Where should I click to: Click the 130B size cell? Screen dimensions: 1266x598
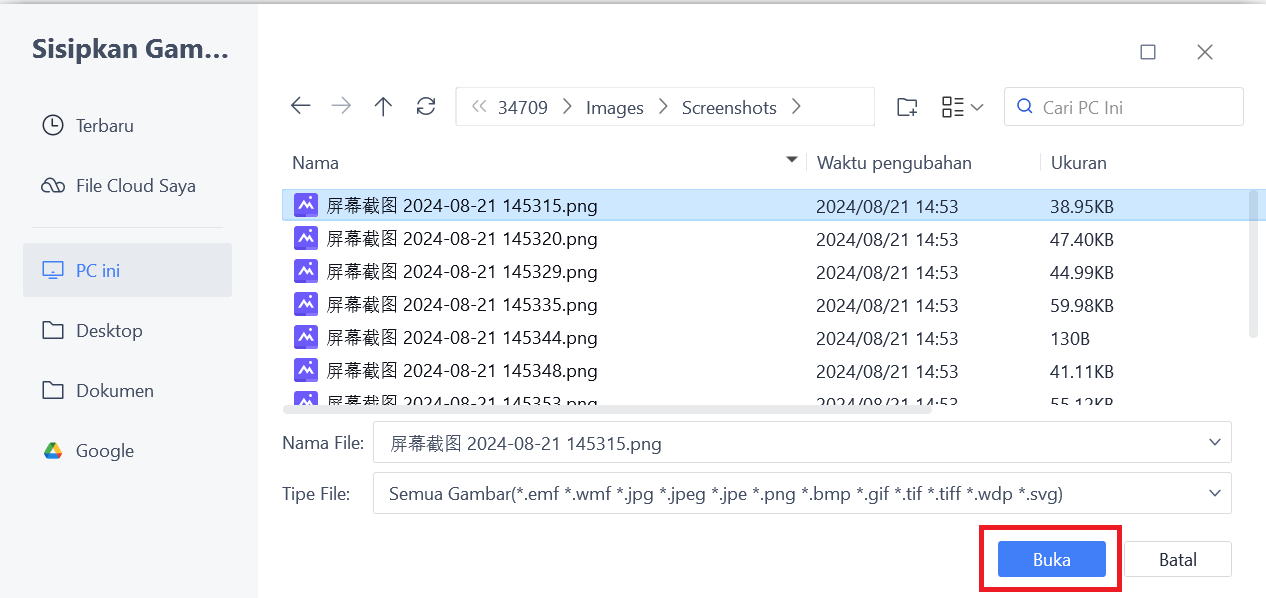(x=1070, y=339)
